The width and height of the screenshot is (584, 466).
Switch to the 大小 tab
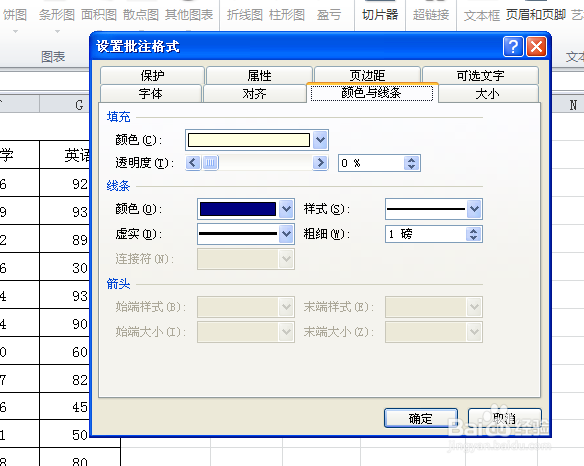pyautogui.click(x=488, y=93)
